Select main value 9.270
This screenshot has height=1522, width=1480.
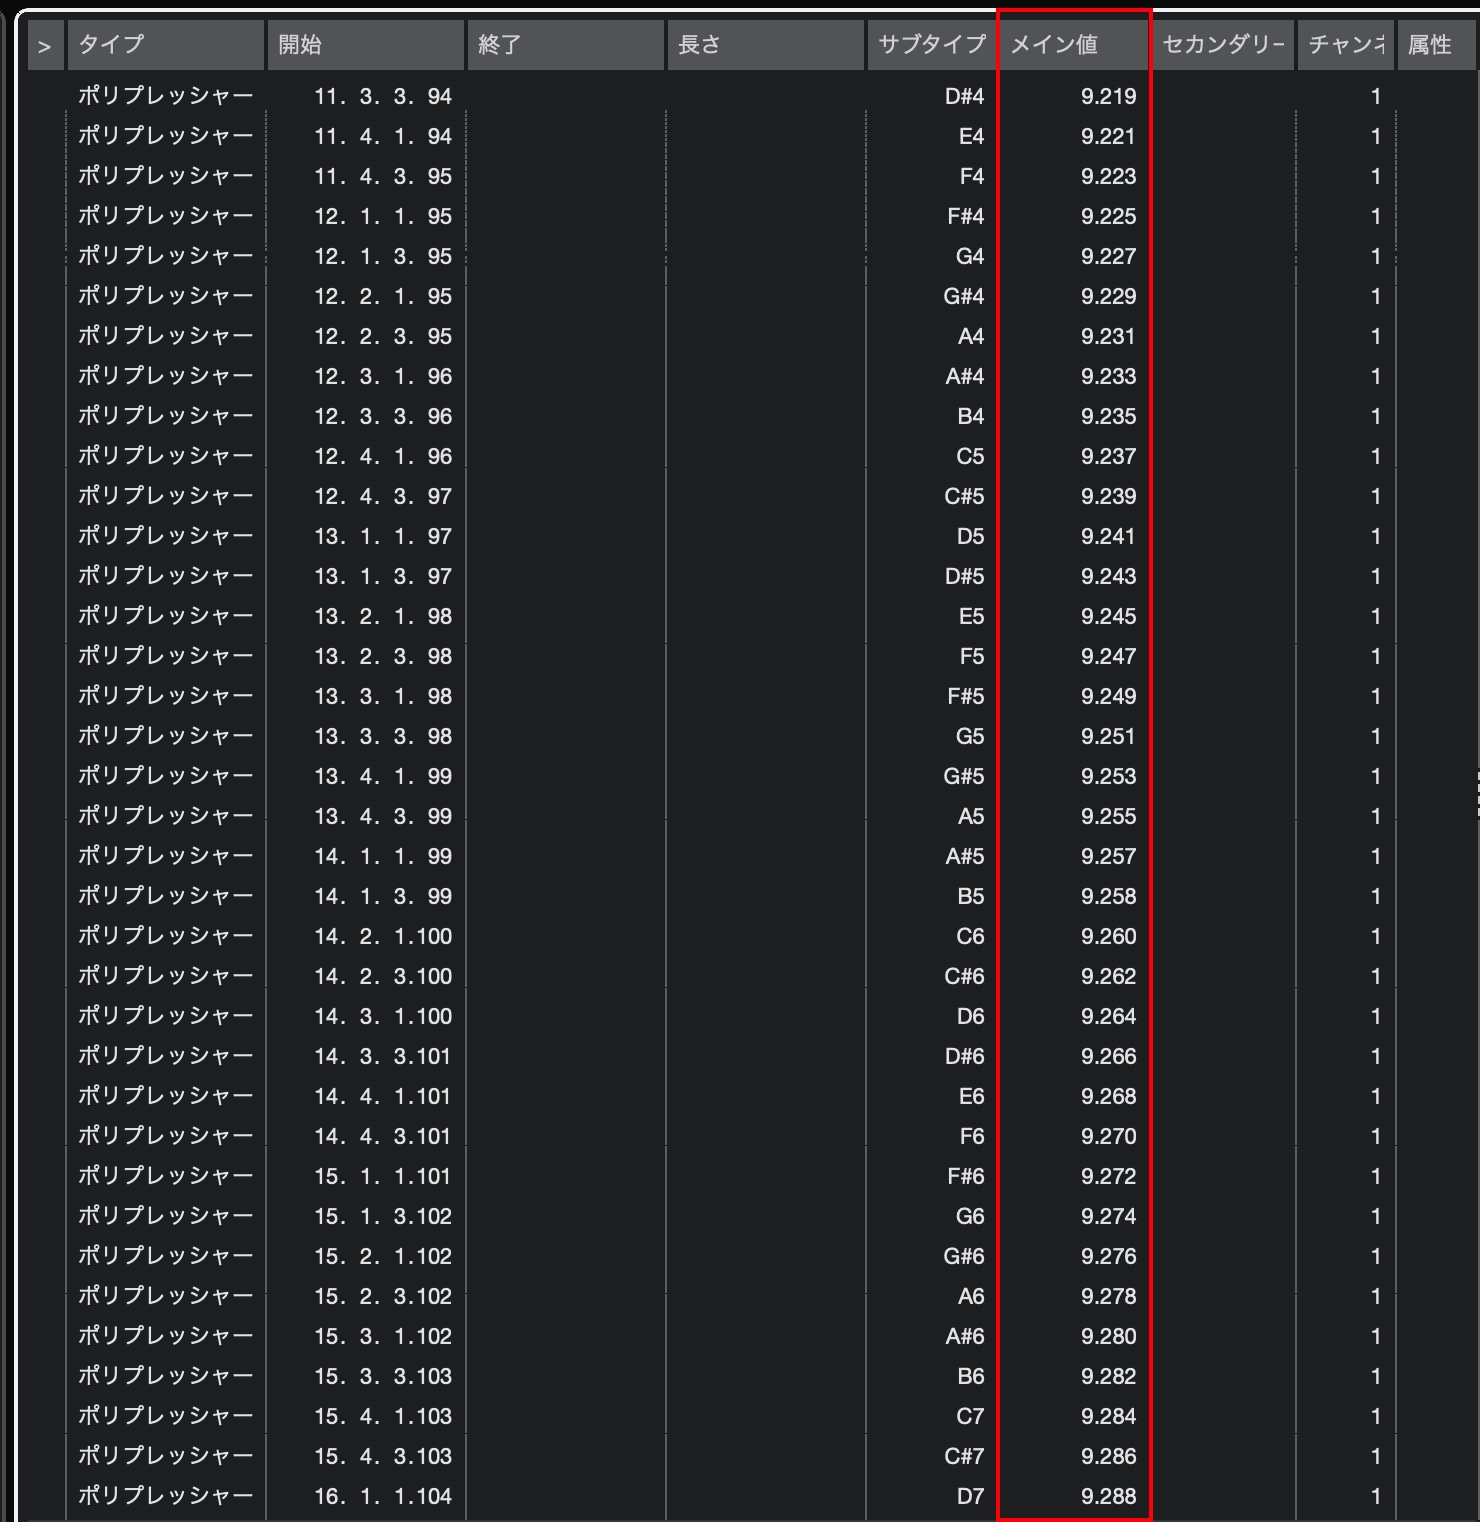tap(1108, 1136)
